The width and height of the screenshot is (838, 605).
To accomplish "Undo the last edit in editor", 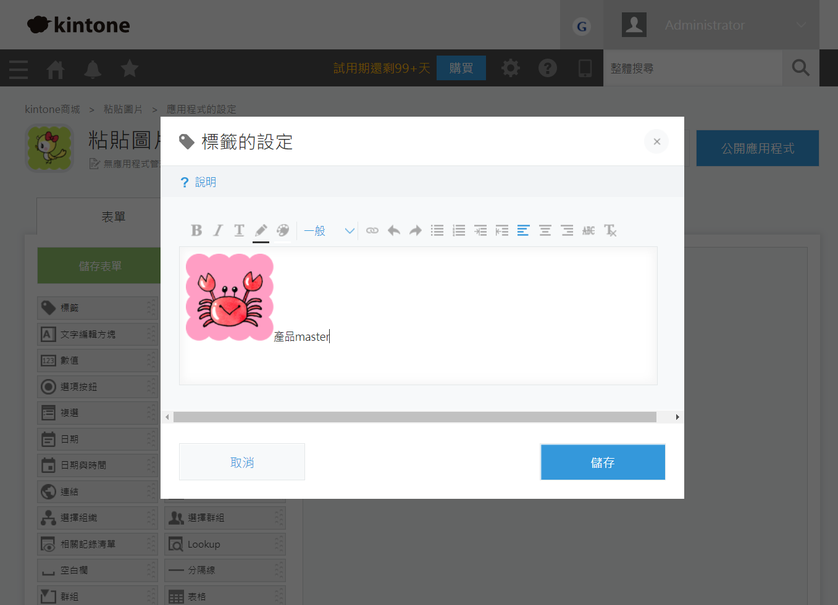I will [x=394, y=231].
